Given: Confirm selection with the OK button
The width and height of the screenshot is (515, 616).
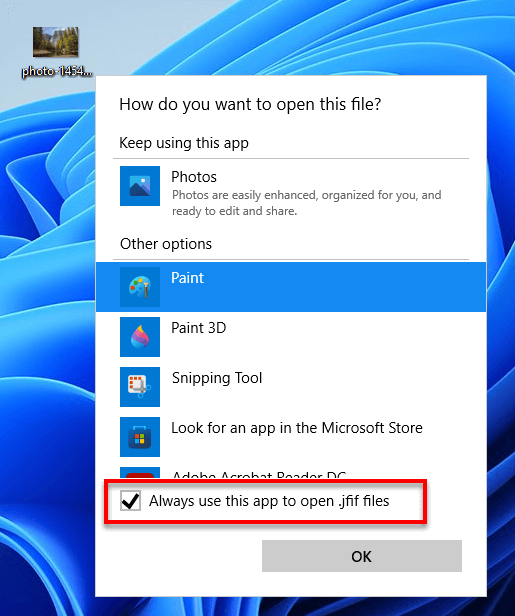Looking at the screenshot, I should [362, 556].
